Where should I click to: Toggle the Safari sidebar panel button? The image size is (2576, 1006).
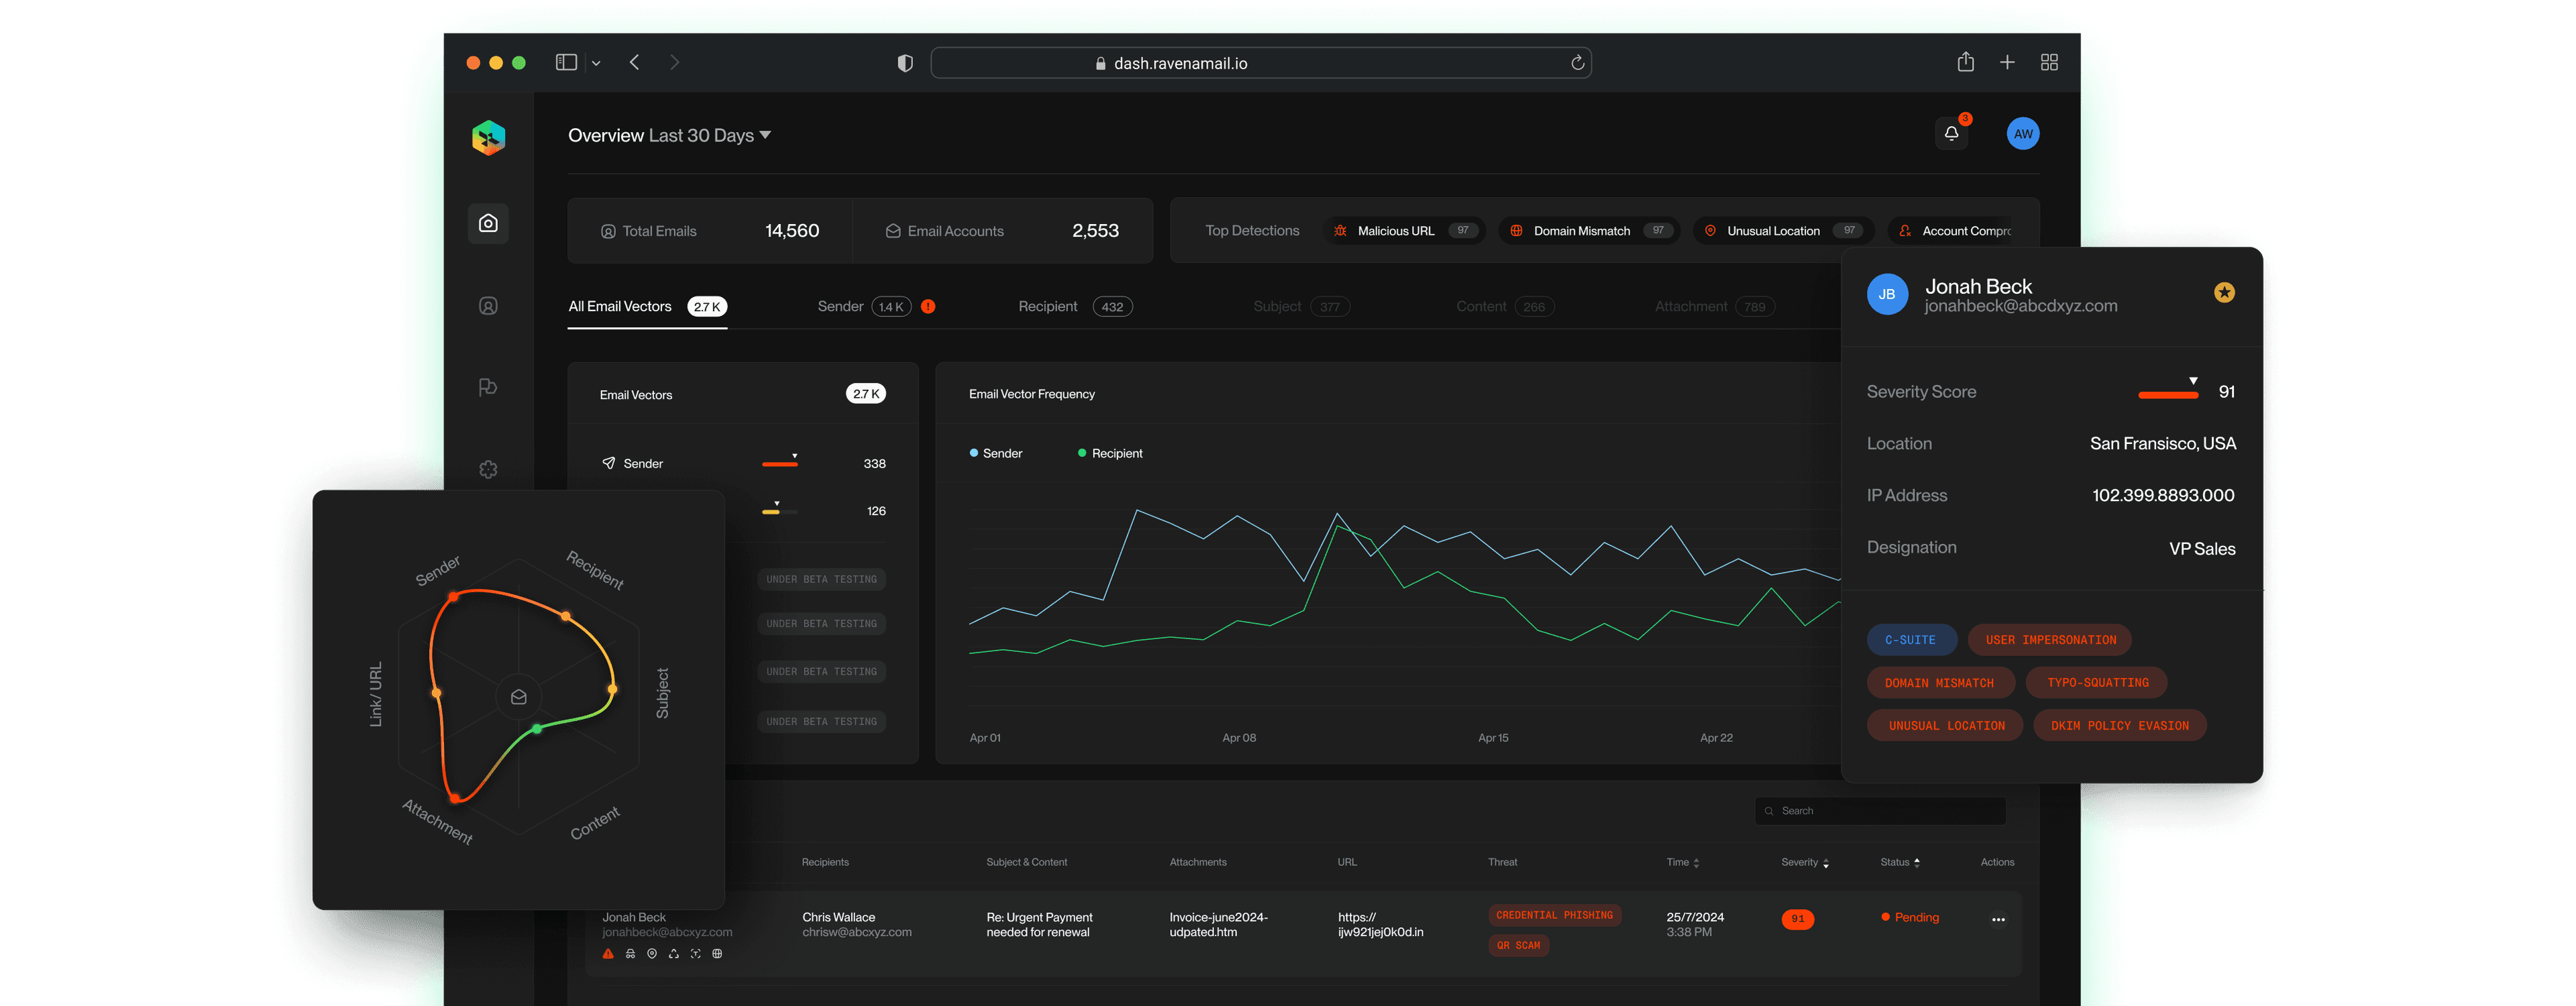pos(566,62)
